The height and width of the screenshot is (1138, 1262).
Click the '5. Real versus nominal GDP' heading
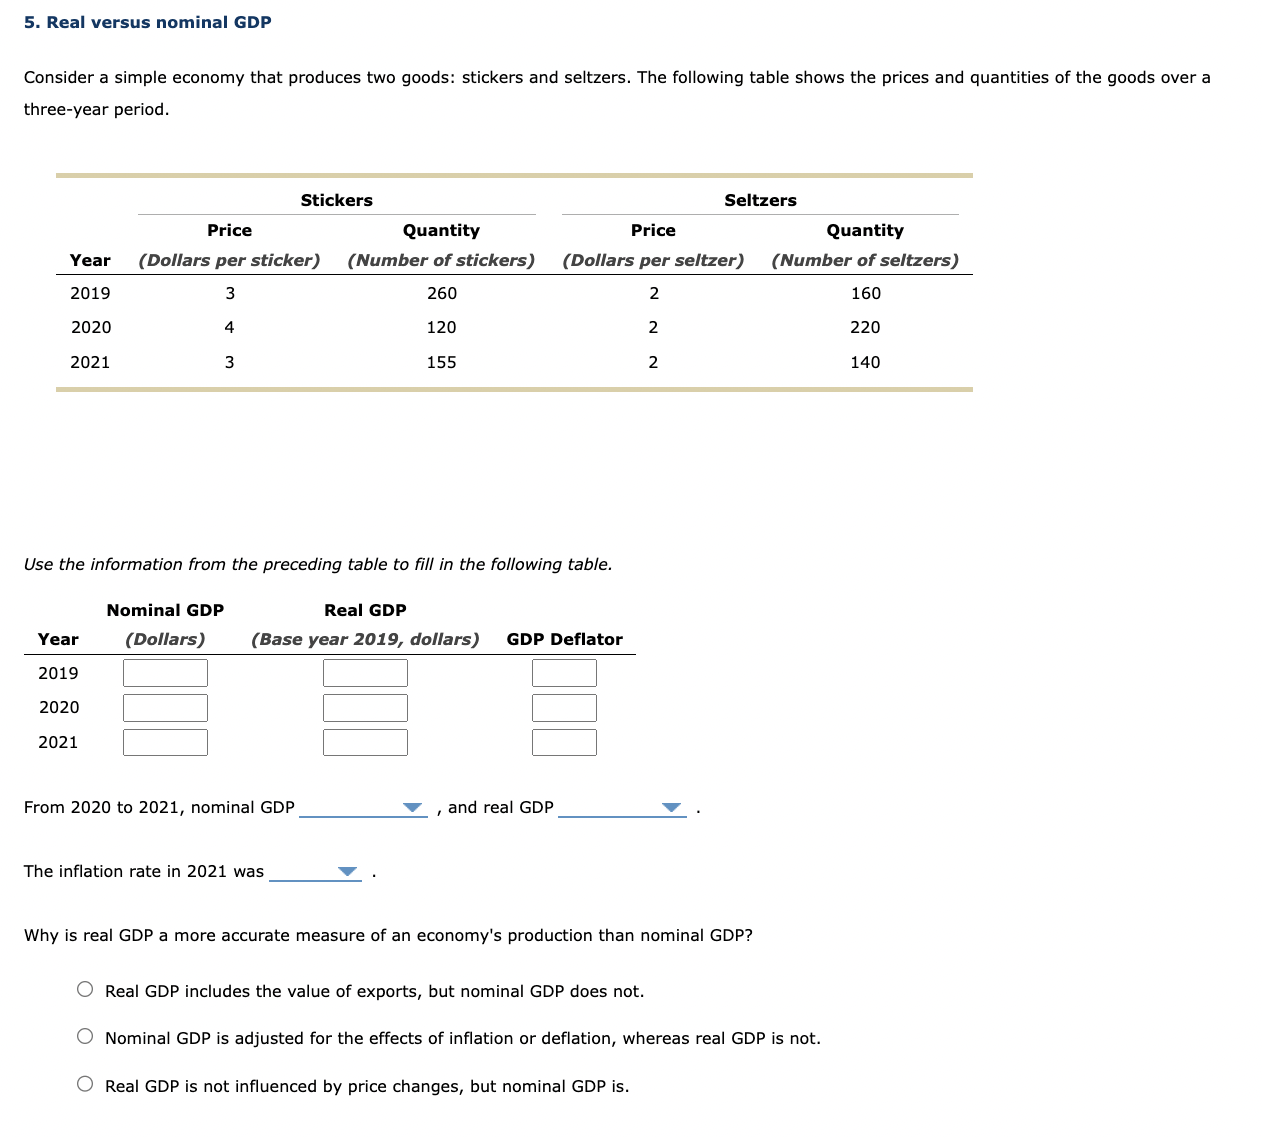coord(147,21)
